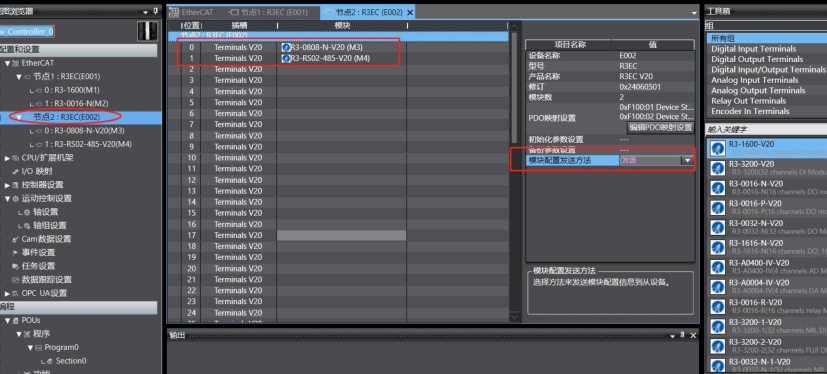
Task: Click the 轴组设置 icon
Action: [26, 226]
